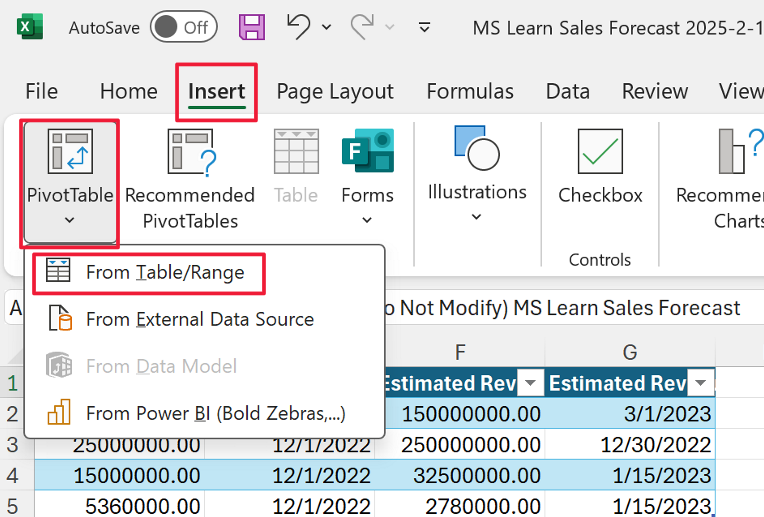Click the Power BI chart icon
This screenshot has height=517, width=764.
coord(59,412)
